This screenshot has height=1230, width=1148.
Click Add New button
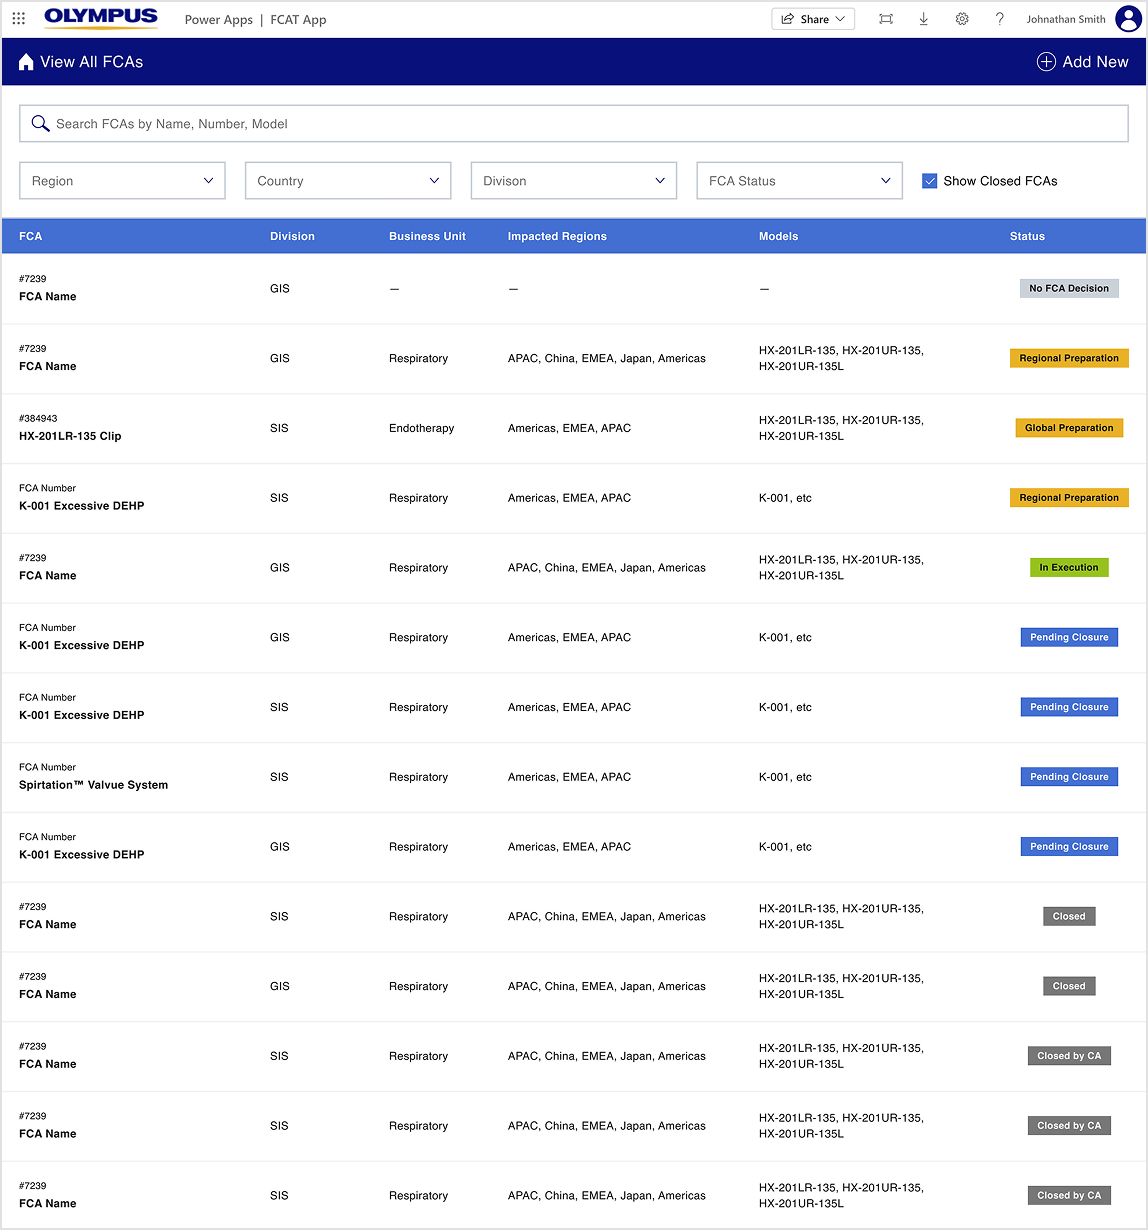click(x=1082, y=62)
